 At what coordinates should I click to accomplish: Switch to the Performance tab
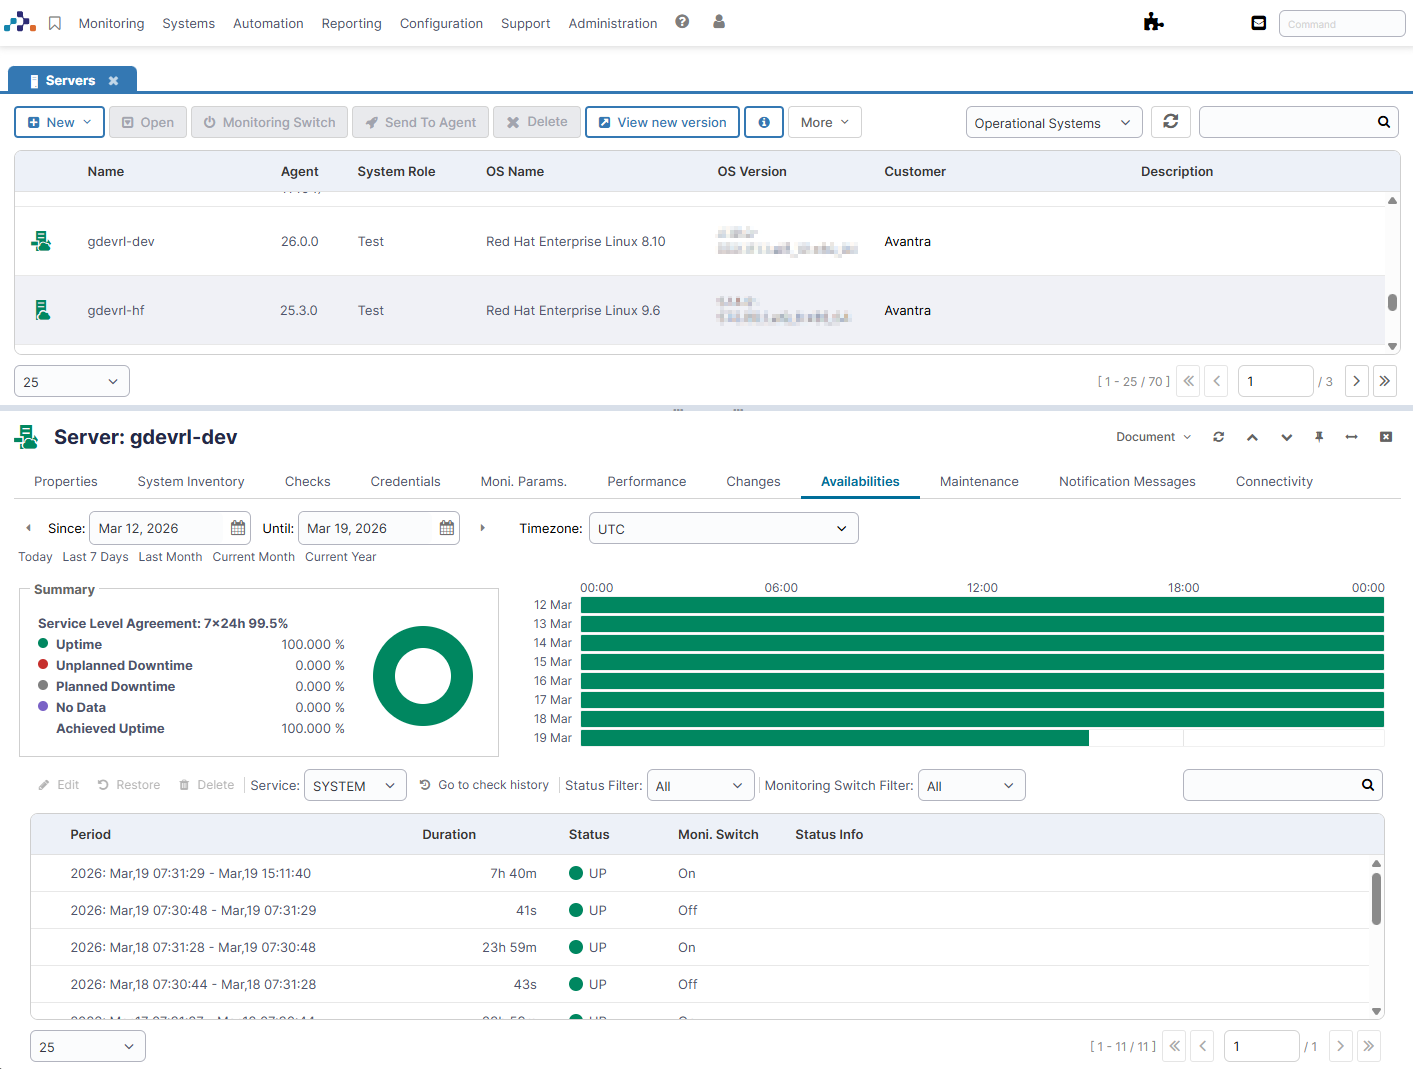click(x=647, y=481)
